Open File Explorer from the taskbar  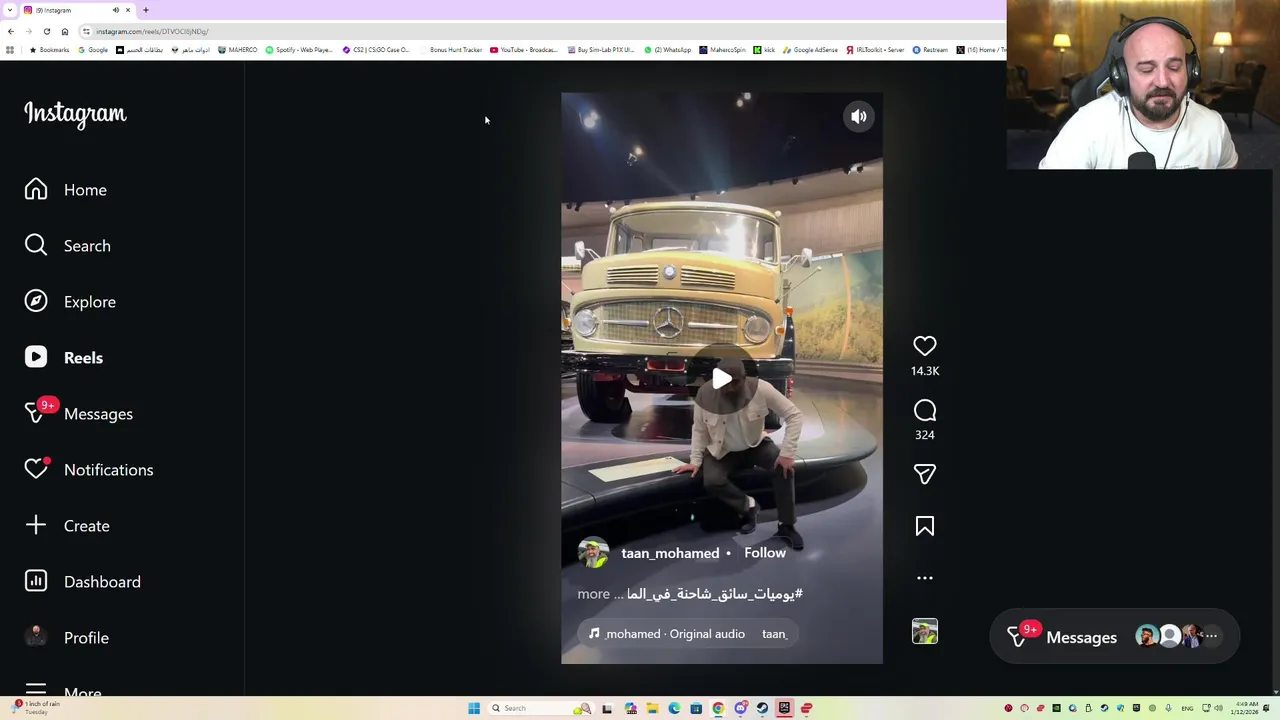[652, 708]
